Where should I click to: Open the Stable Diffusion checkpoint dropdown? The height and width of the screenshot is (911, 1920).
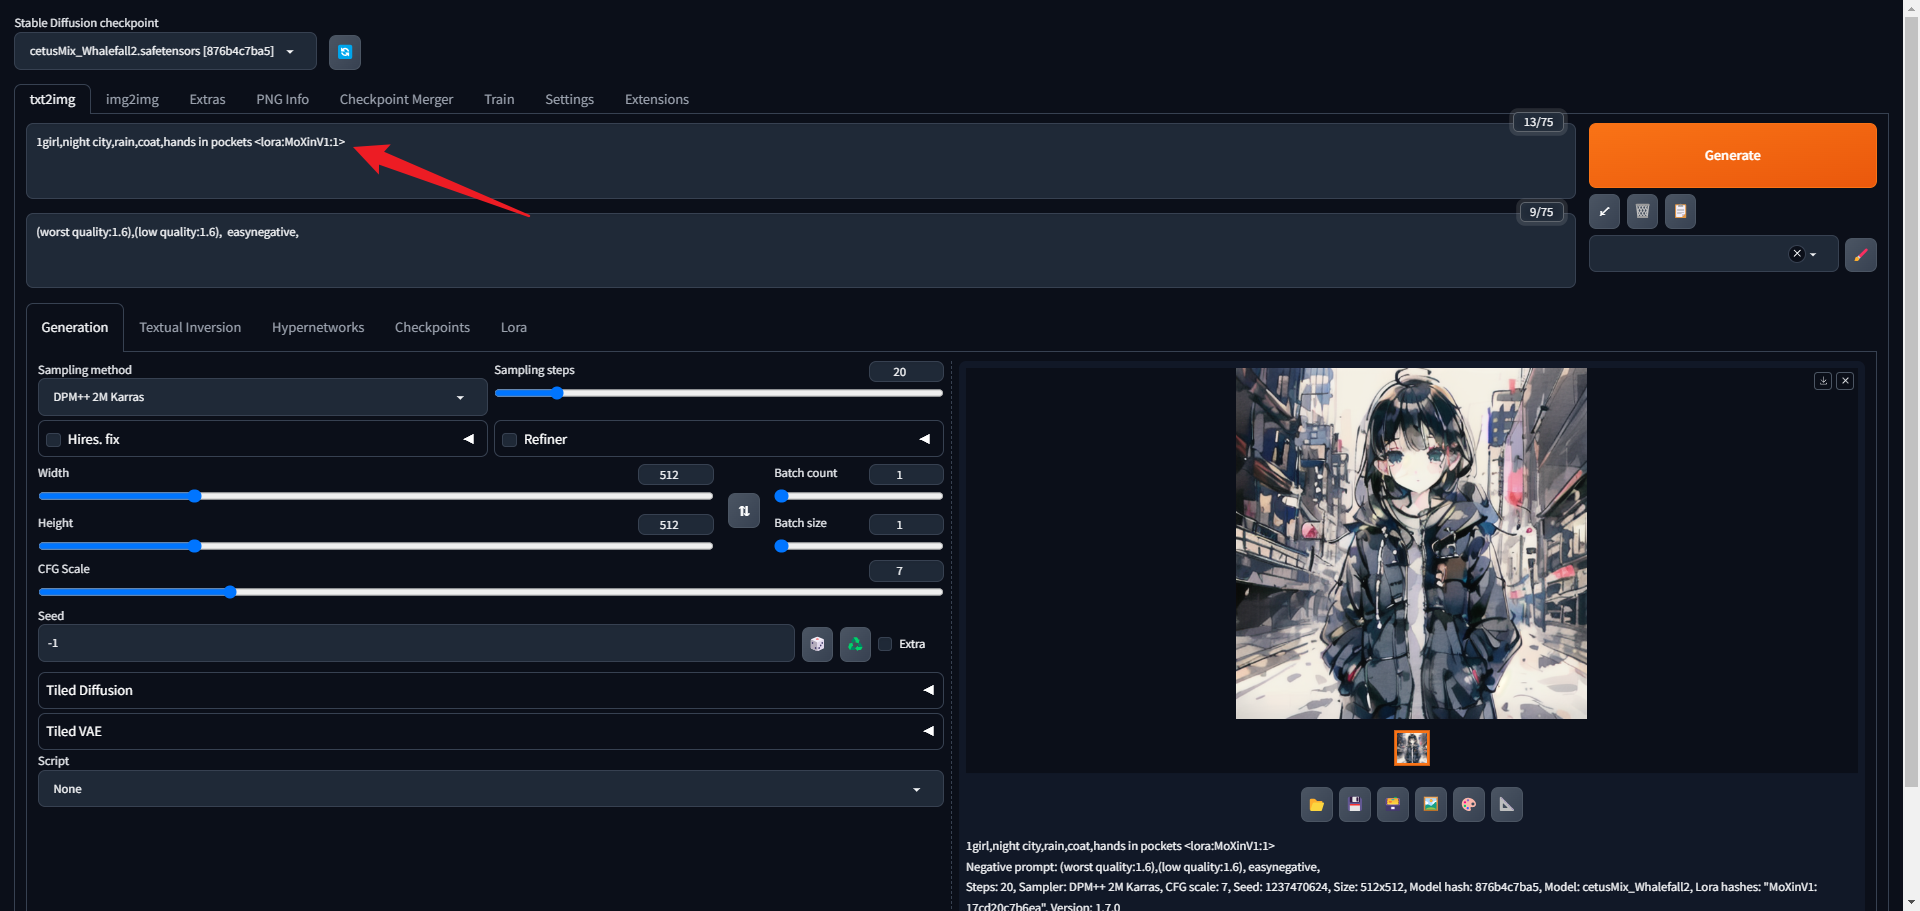point(165,51)
